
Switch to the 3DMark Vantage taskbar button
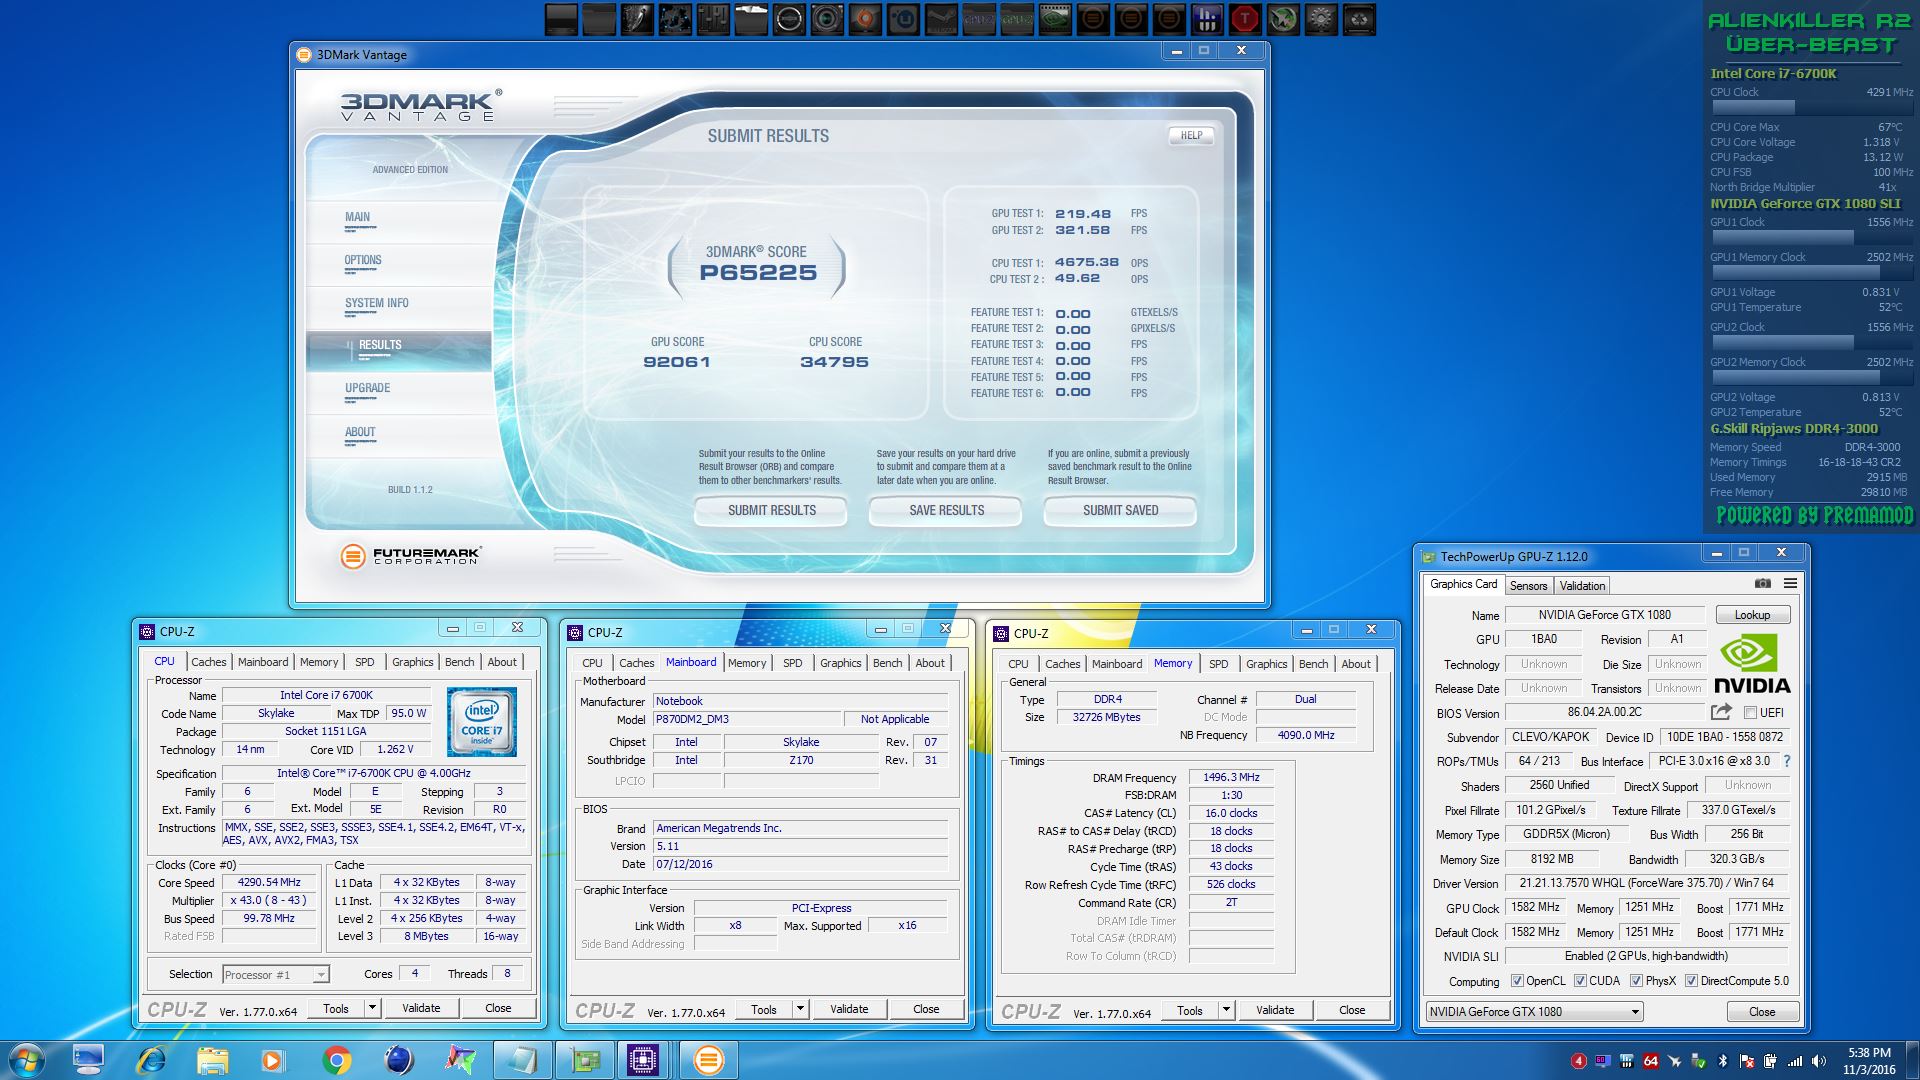(708, 1060)
